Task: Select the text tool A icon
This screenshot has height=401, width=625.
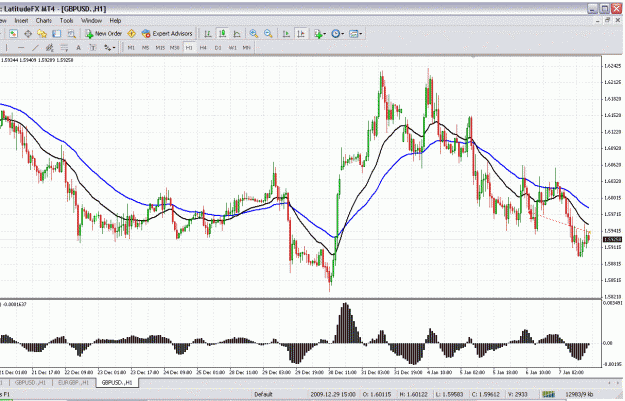Action: coord(79,48)
